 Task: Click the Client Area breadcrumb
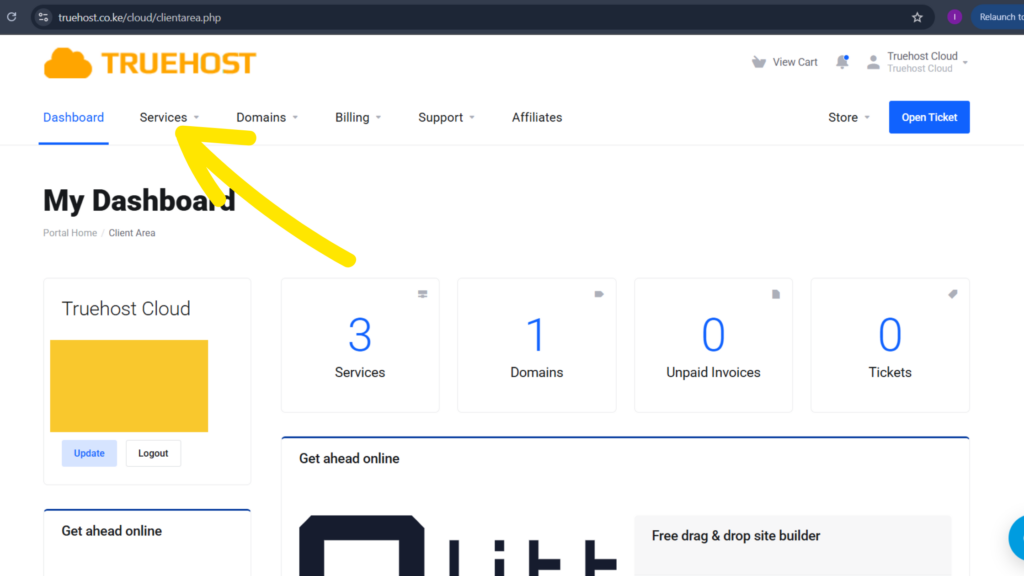(x=132, y=233)
